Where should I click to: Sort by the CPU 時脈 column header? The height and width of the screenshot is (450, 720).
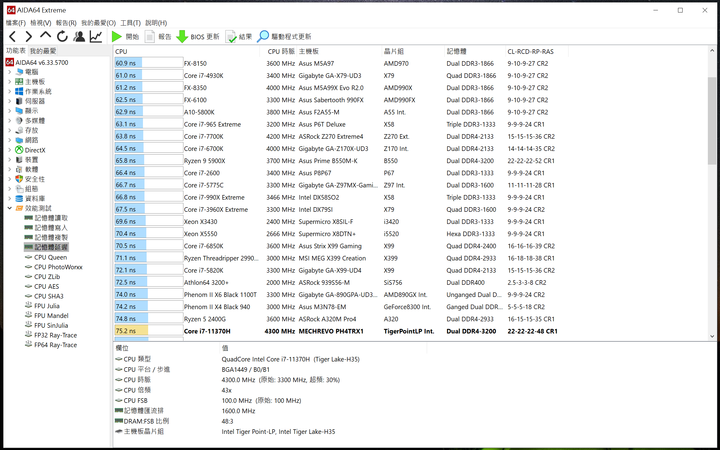click(x=279, y=51)
